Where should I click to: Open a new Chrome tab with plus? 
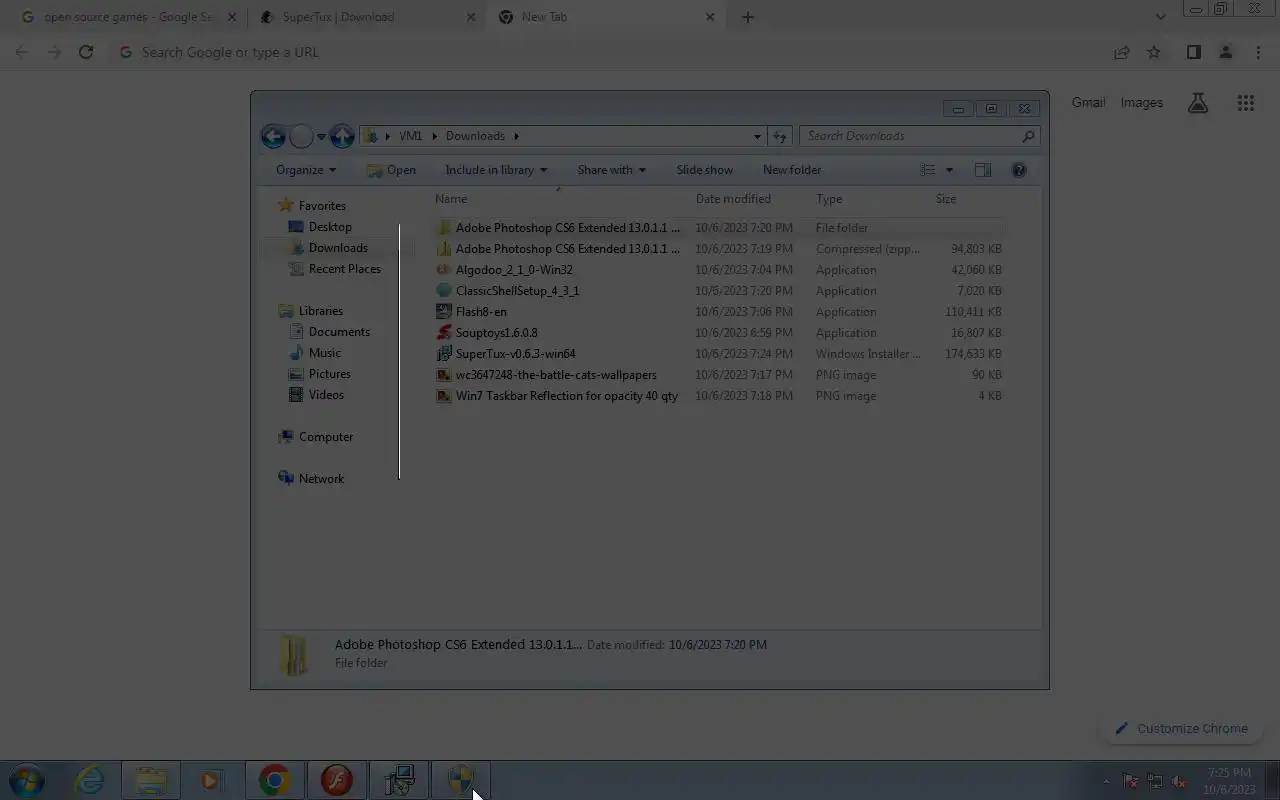click(747, 17)
